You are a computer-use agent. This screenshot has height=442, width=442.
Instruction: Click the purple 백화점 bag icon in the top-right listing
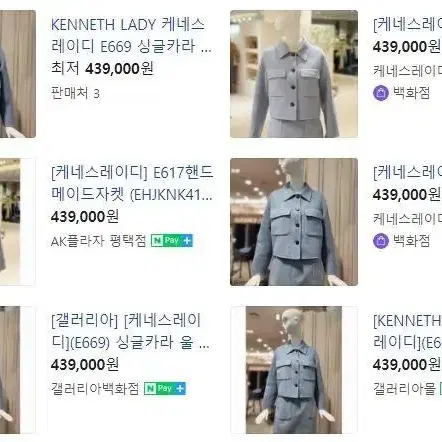pos(381,93)
